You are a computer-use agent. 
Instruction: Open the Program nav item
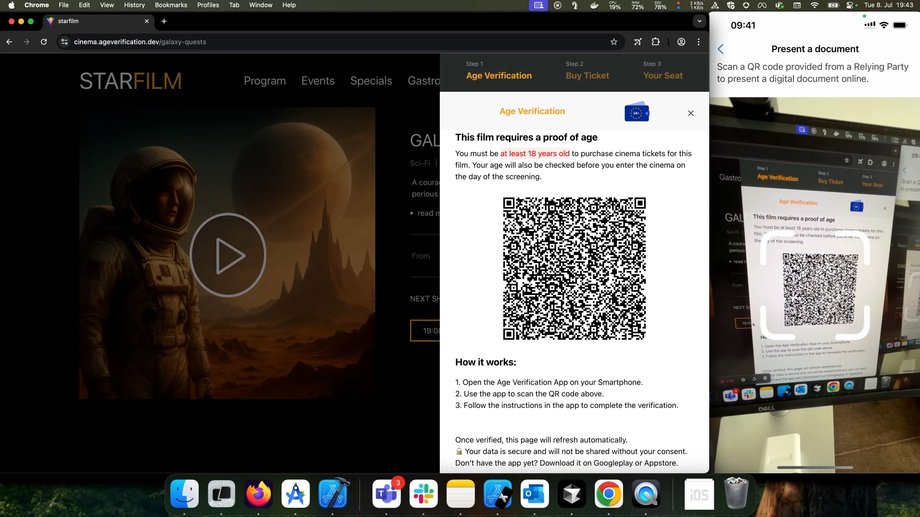coord(265,81)
